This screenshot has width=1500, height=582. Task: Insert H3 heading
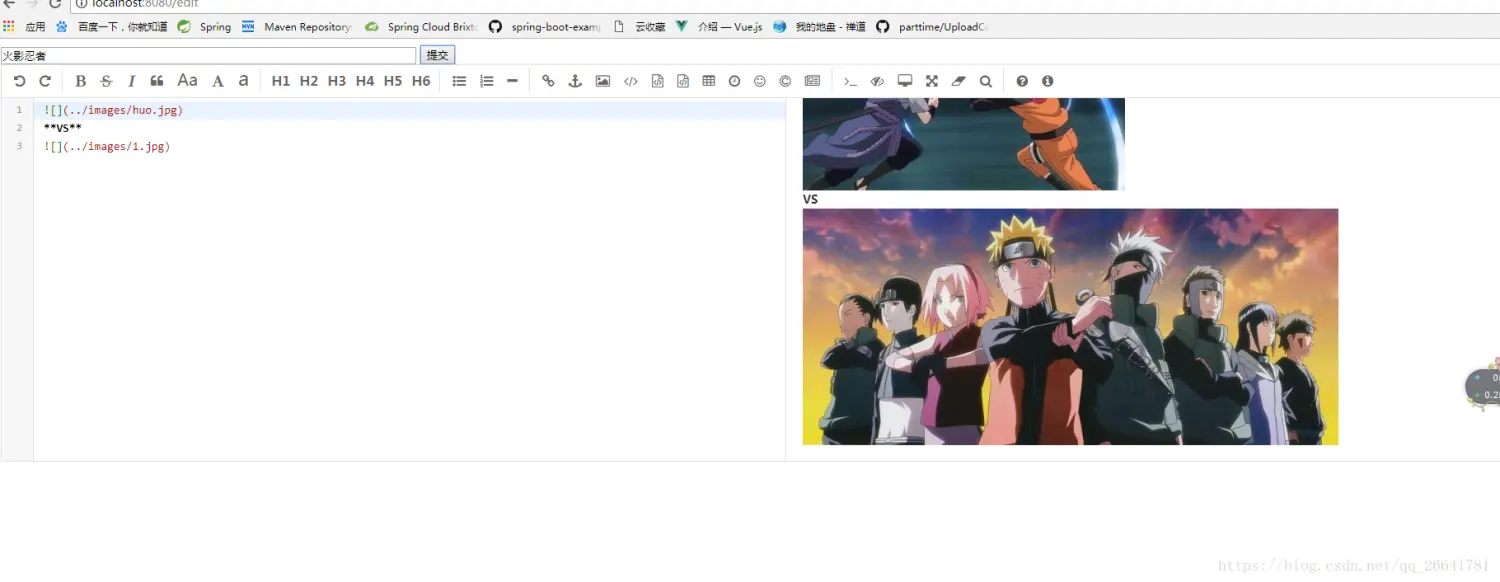tap(337, 81)
